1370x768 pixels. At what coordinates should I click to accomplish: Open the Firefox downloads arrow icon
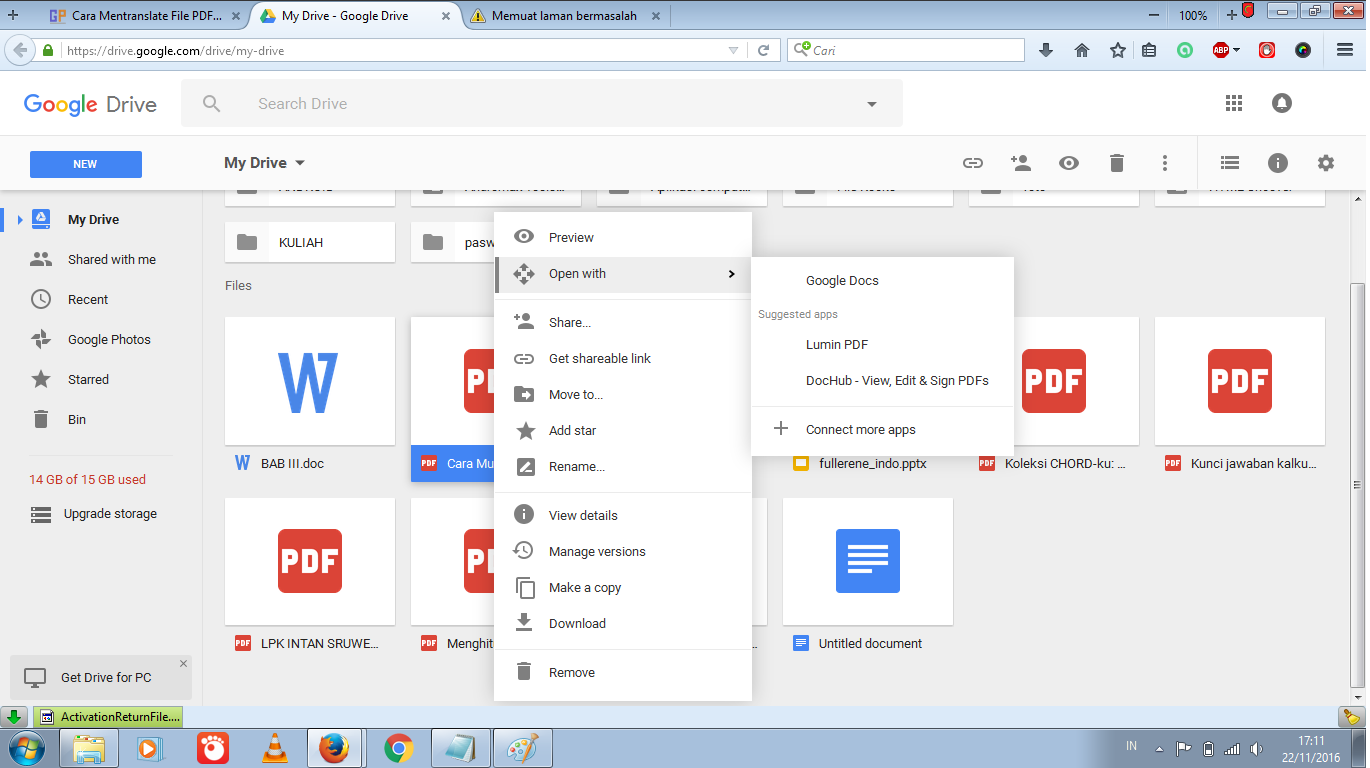[1046, 50]
